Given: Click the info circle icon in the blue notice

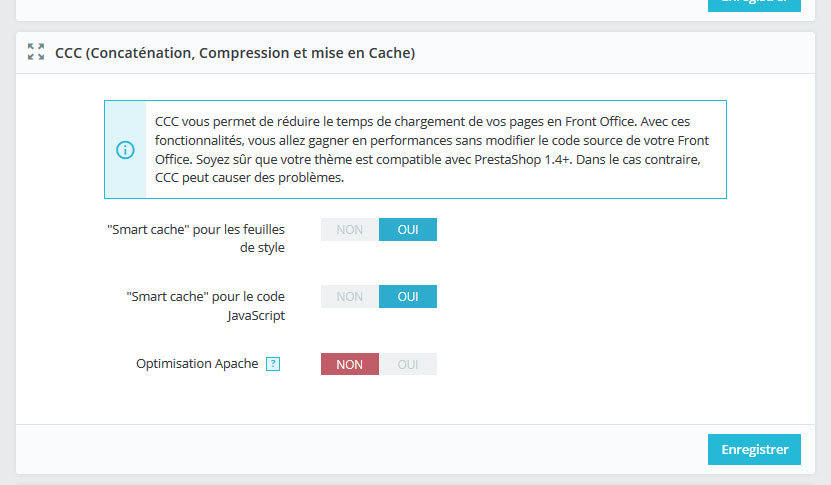Looking at the screenshot, I should [125, 150].
